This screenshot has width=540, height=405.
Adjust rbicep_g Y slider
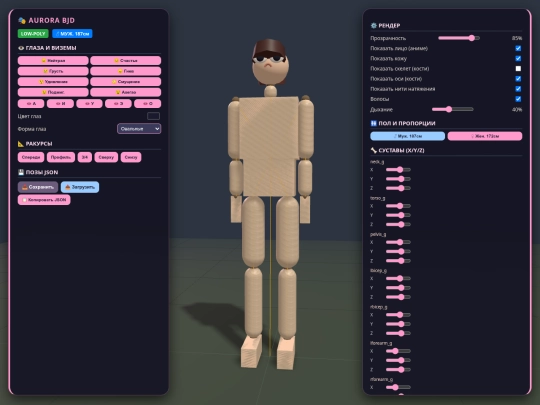pos(398,324)
